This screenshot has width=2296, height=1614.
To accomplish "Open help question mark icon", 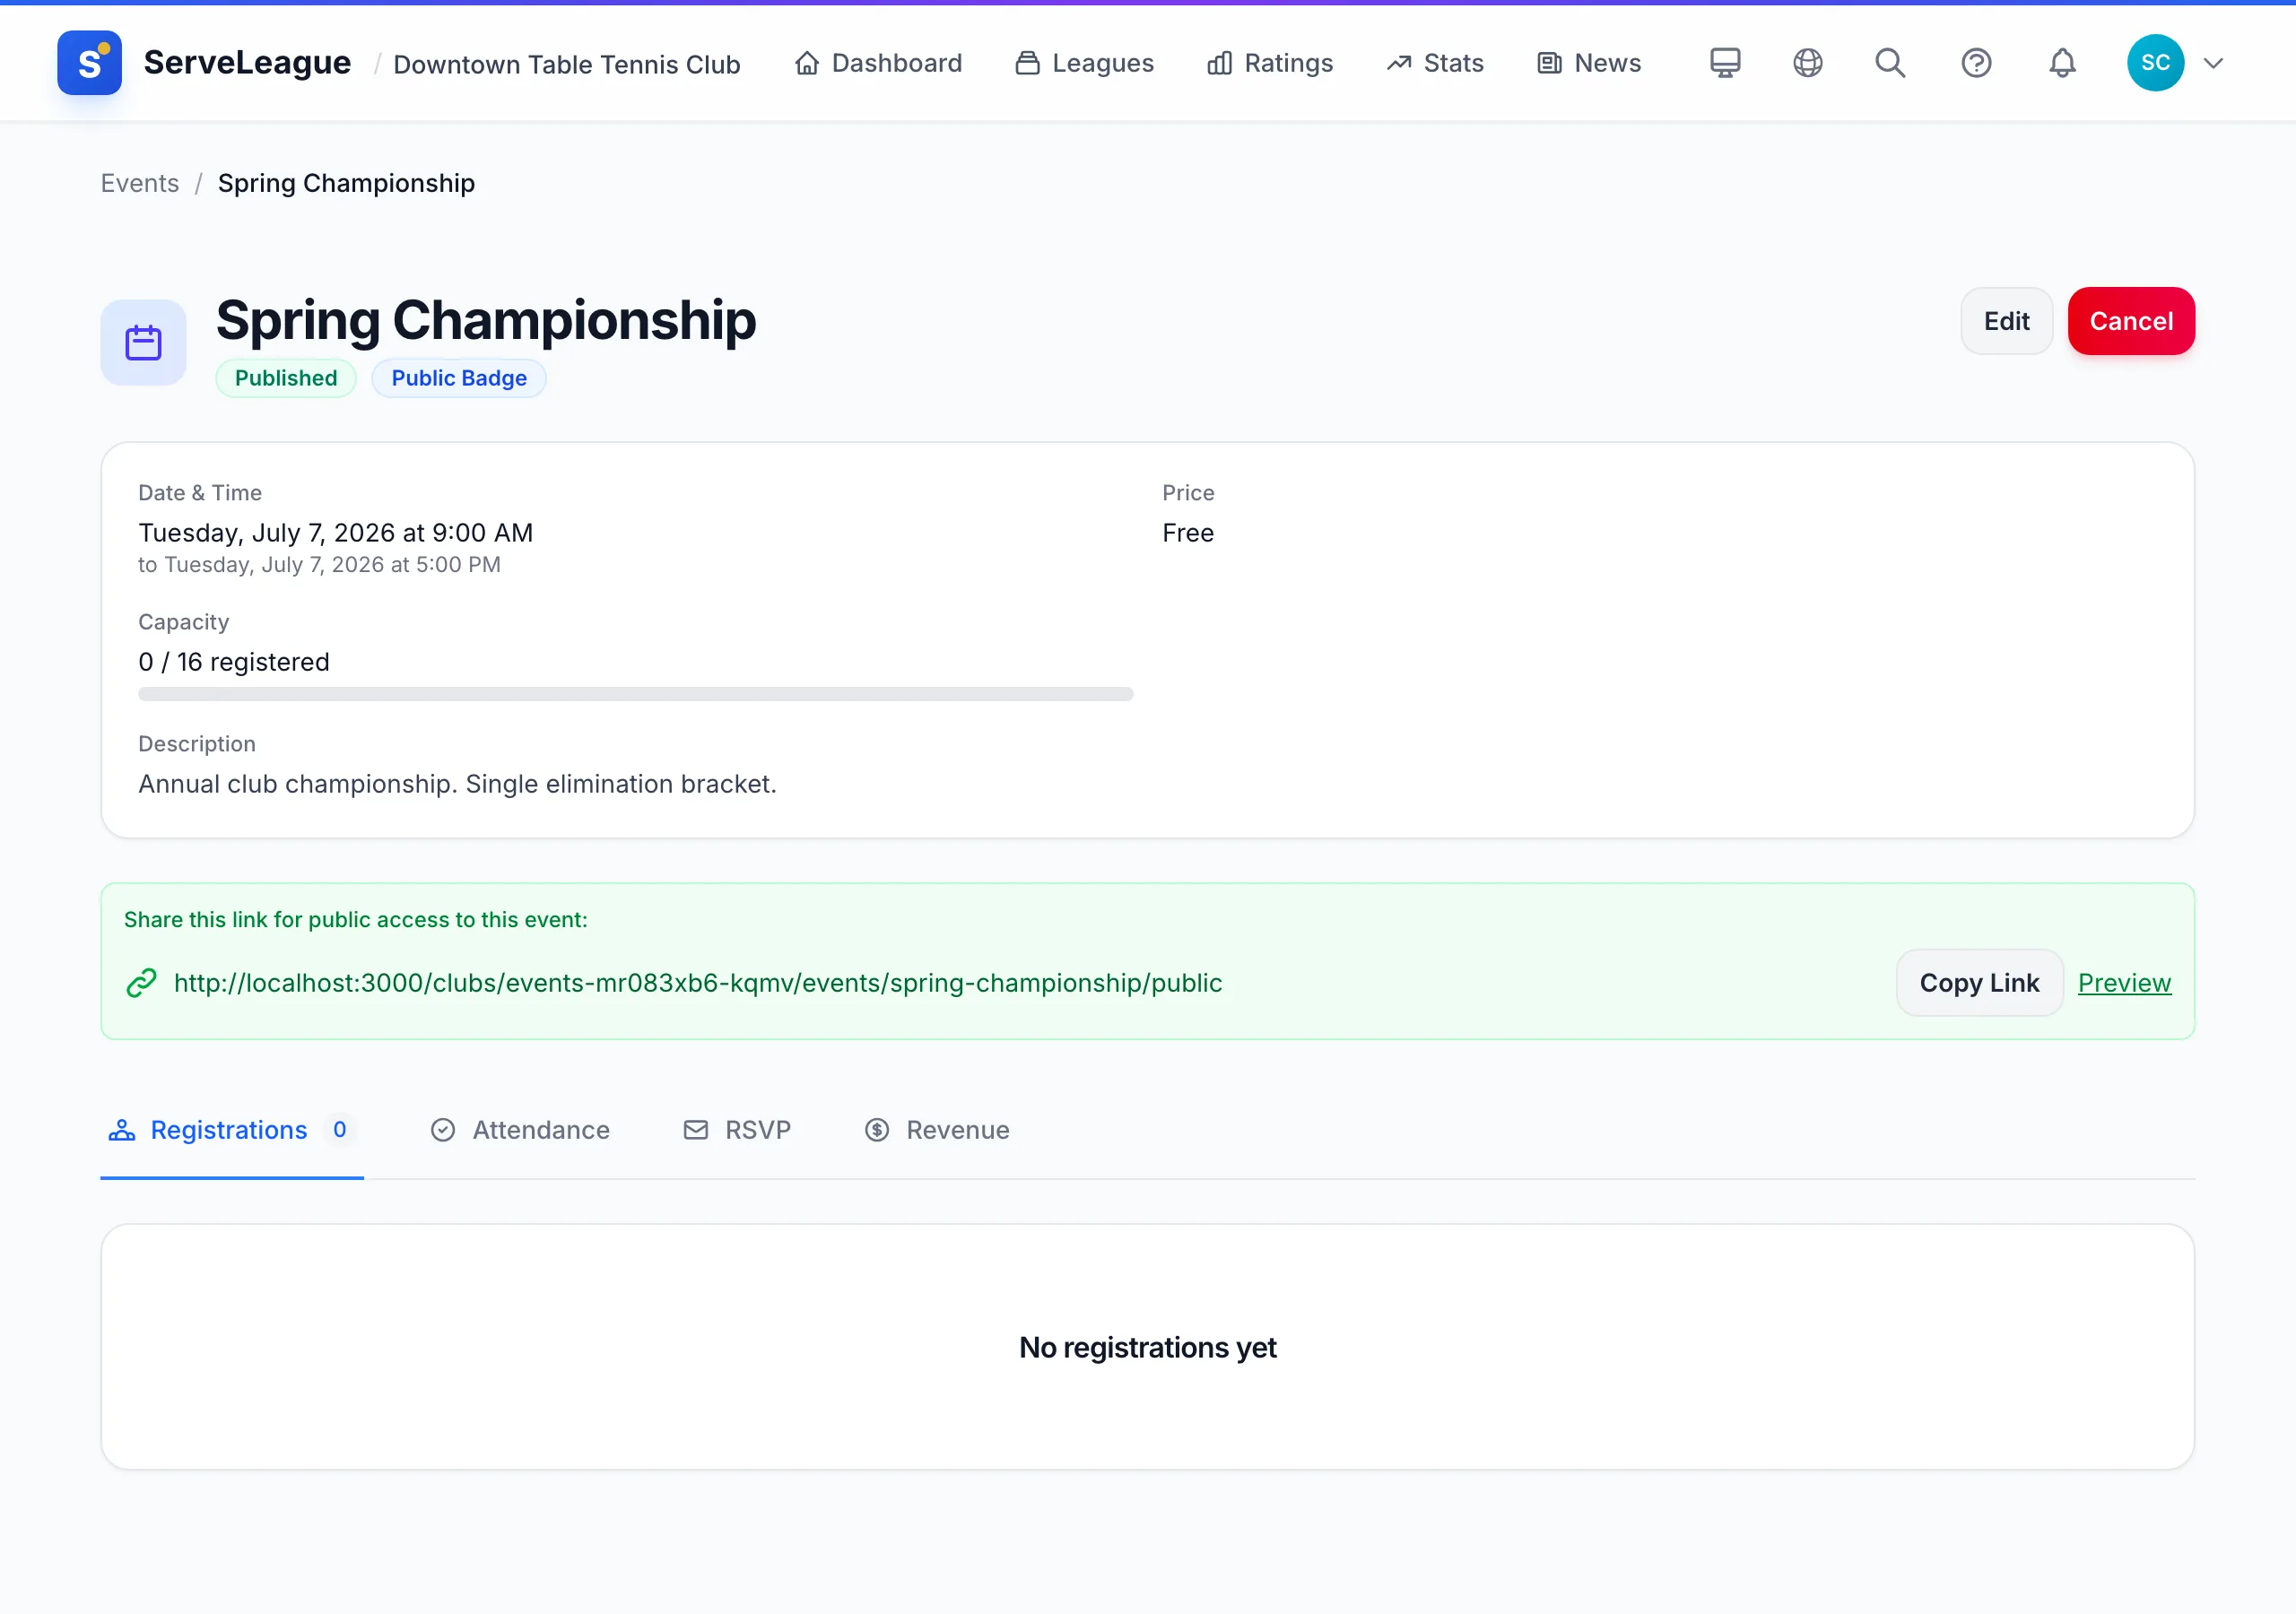I will click(x=1976, y=63).
